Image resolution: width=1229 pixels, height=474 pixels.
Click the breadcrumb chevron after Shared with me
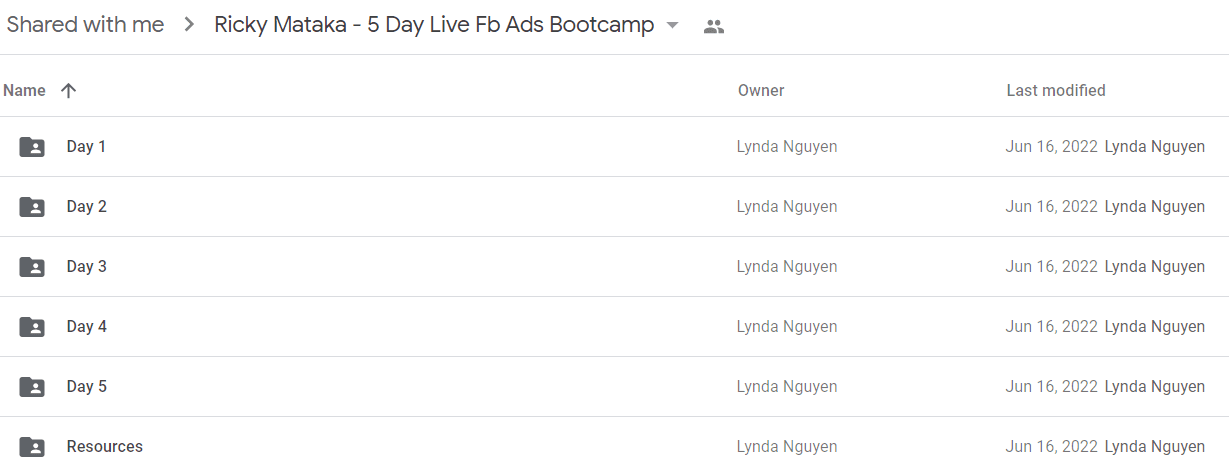[x=189, y=26]
